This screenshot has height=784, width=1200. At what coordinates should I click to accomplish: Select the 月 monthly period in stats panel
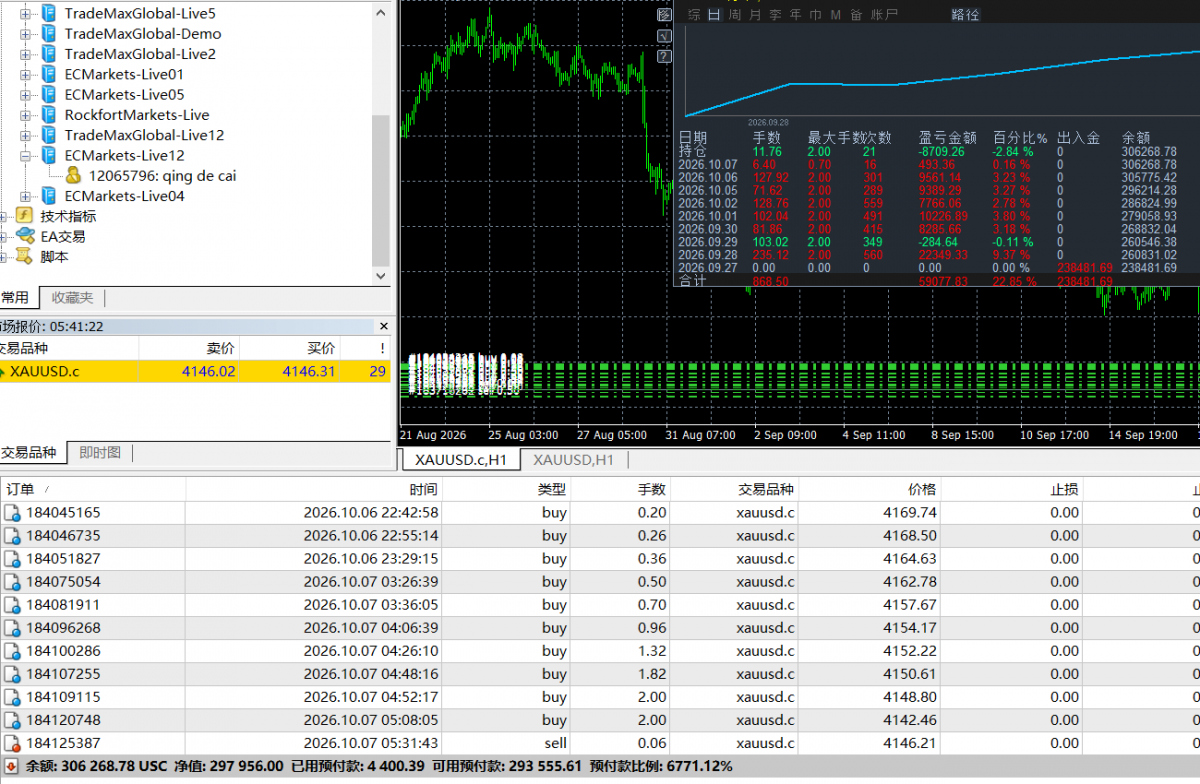pyautogui.click(x=755, y=15)
